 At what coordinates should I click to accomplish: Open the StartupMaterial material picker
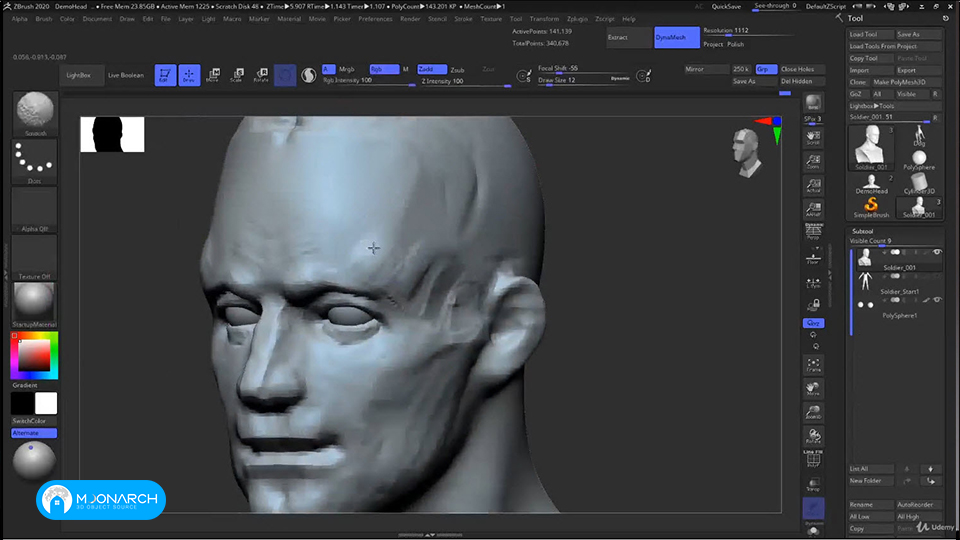35,304
